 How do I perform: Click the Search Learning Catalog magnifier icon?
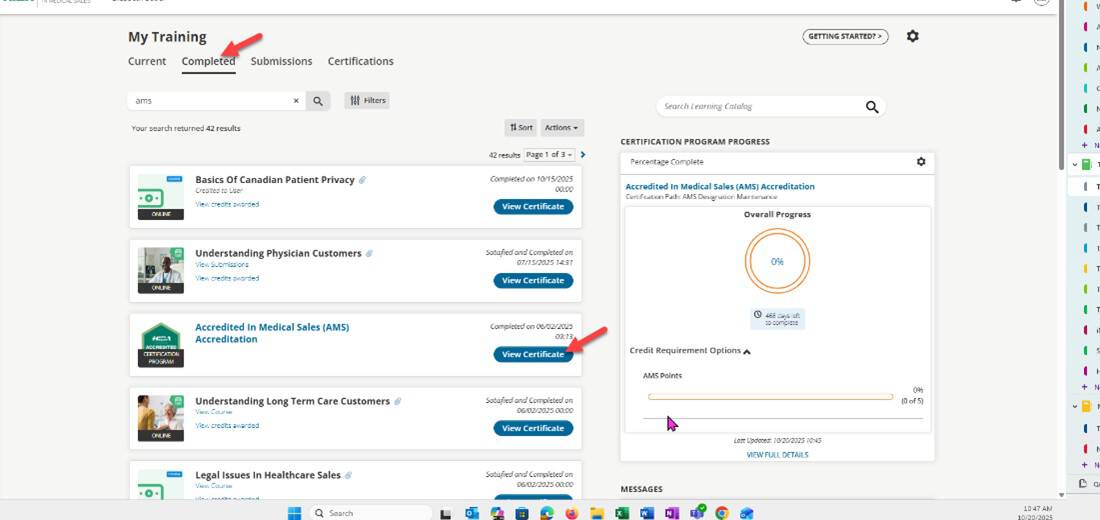[872, 107]
